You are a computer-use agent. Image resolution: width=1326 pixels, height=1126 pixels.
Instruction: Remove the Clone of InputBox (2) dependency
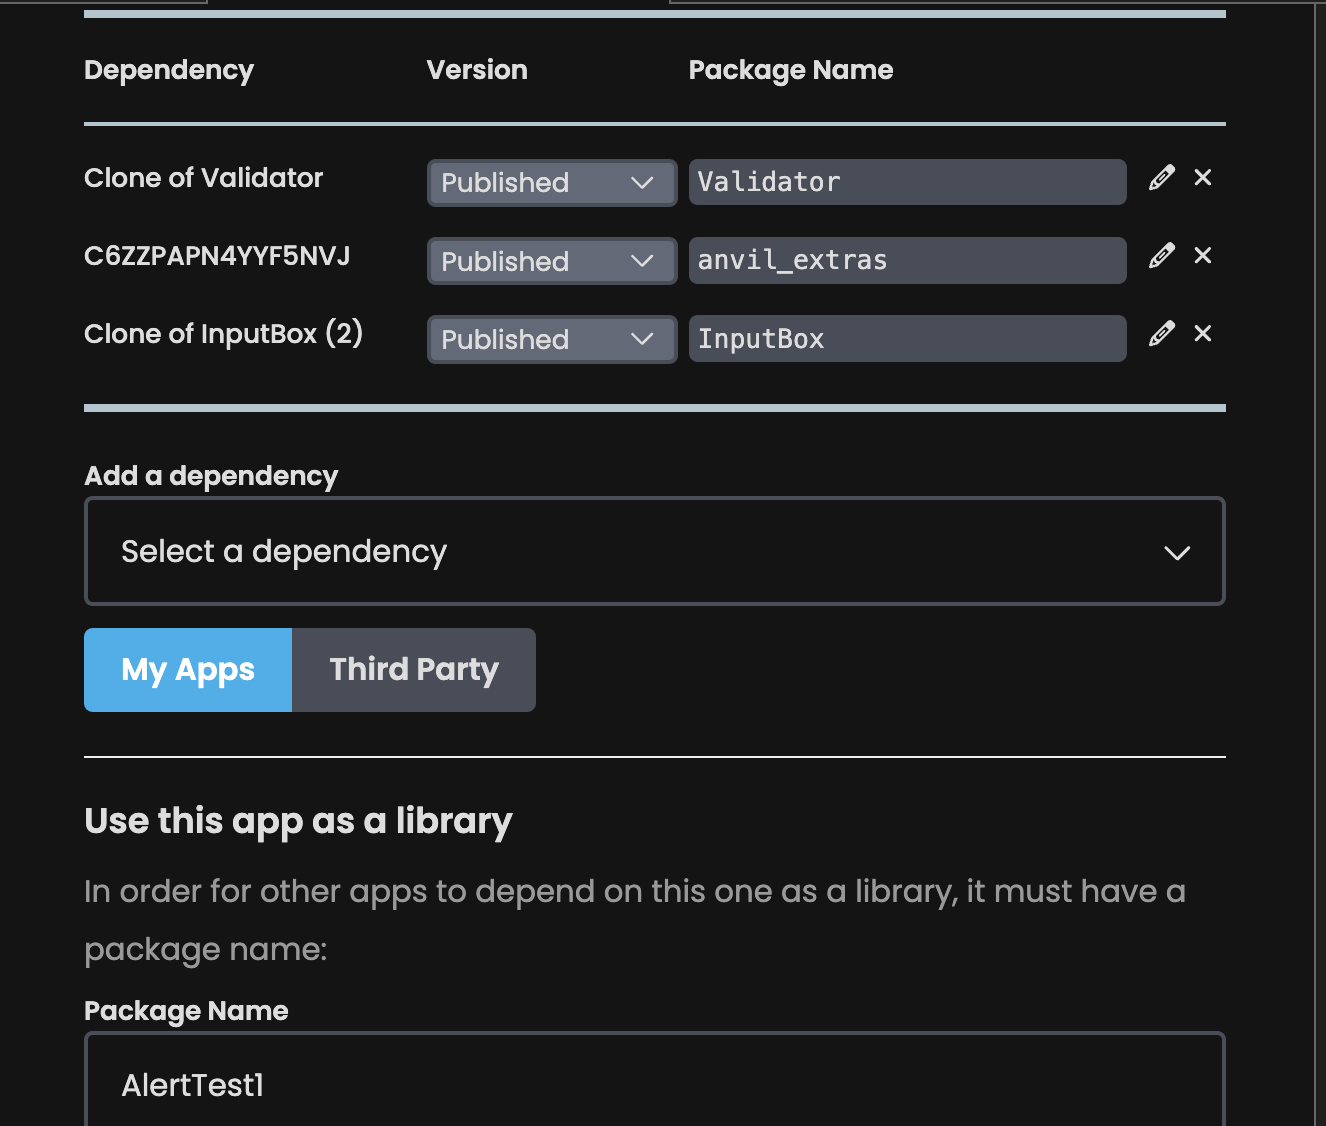[x=1203, y=334]
